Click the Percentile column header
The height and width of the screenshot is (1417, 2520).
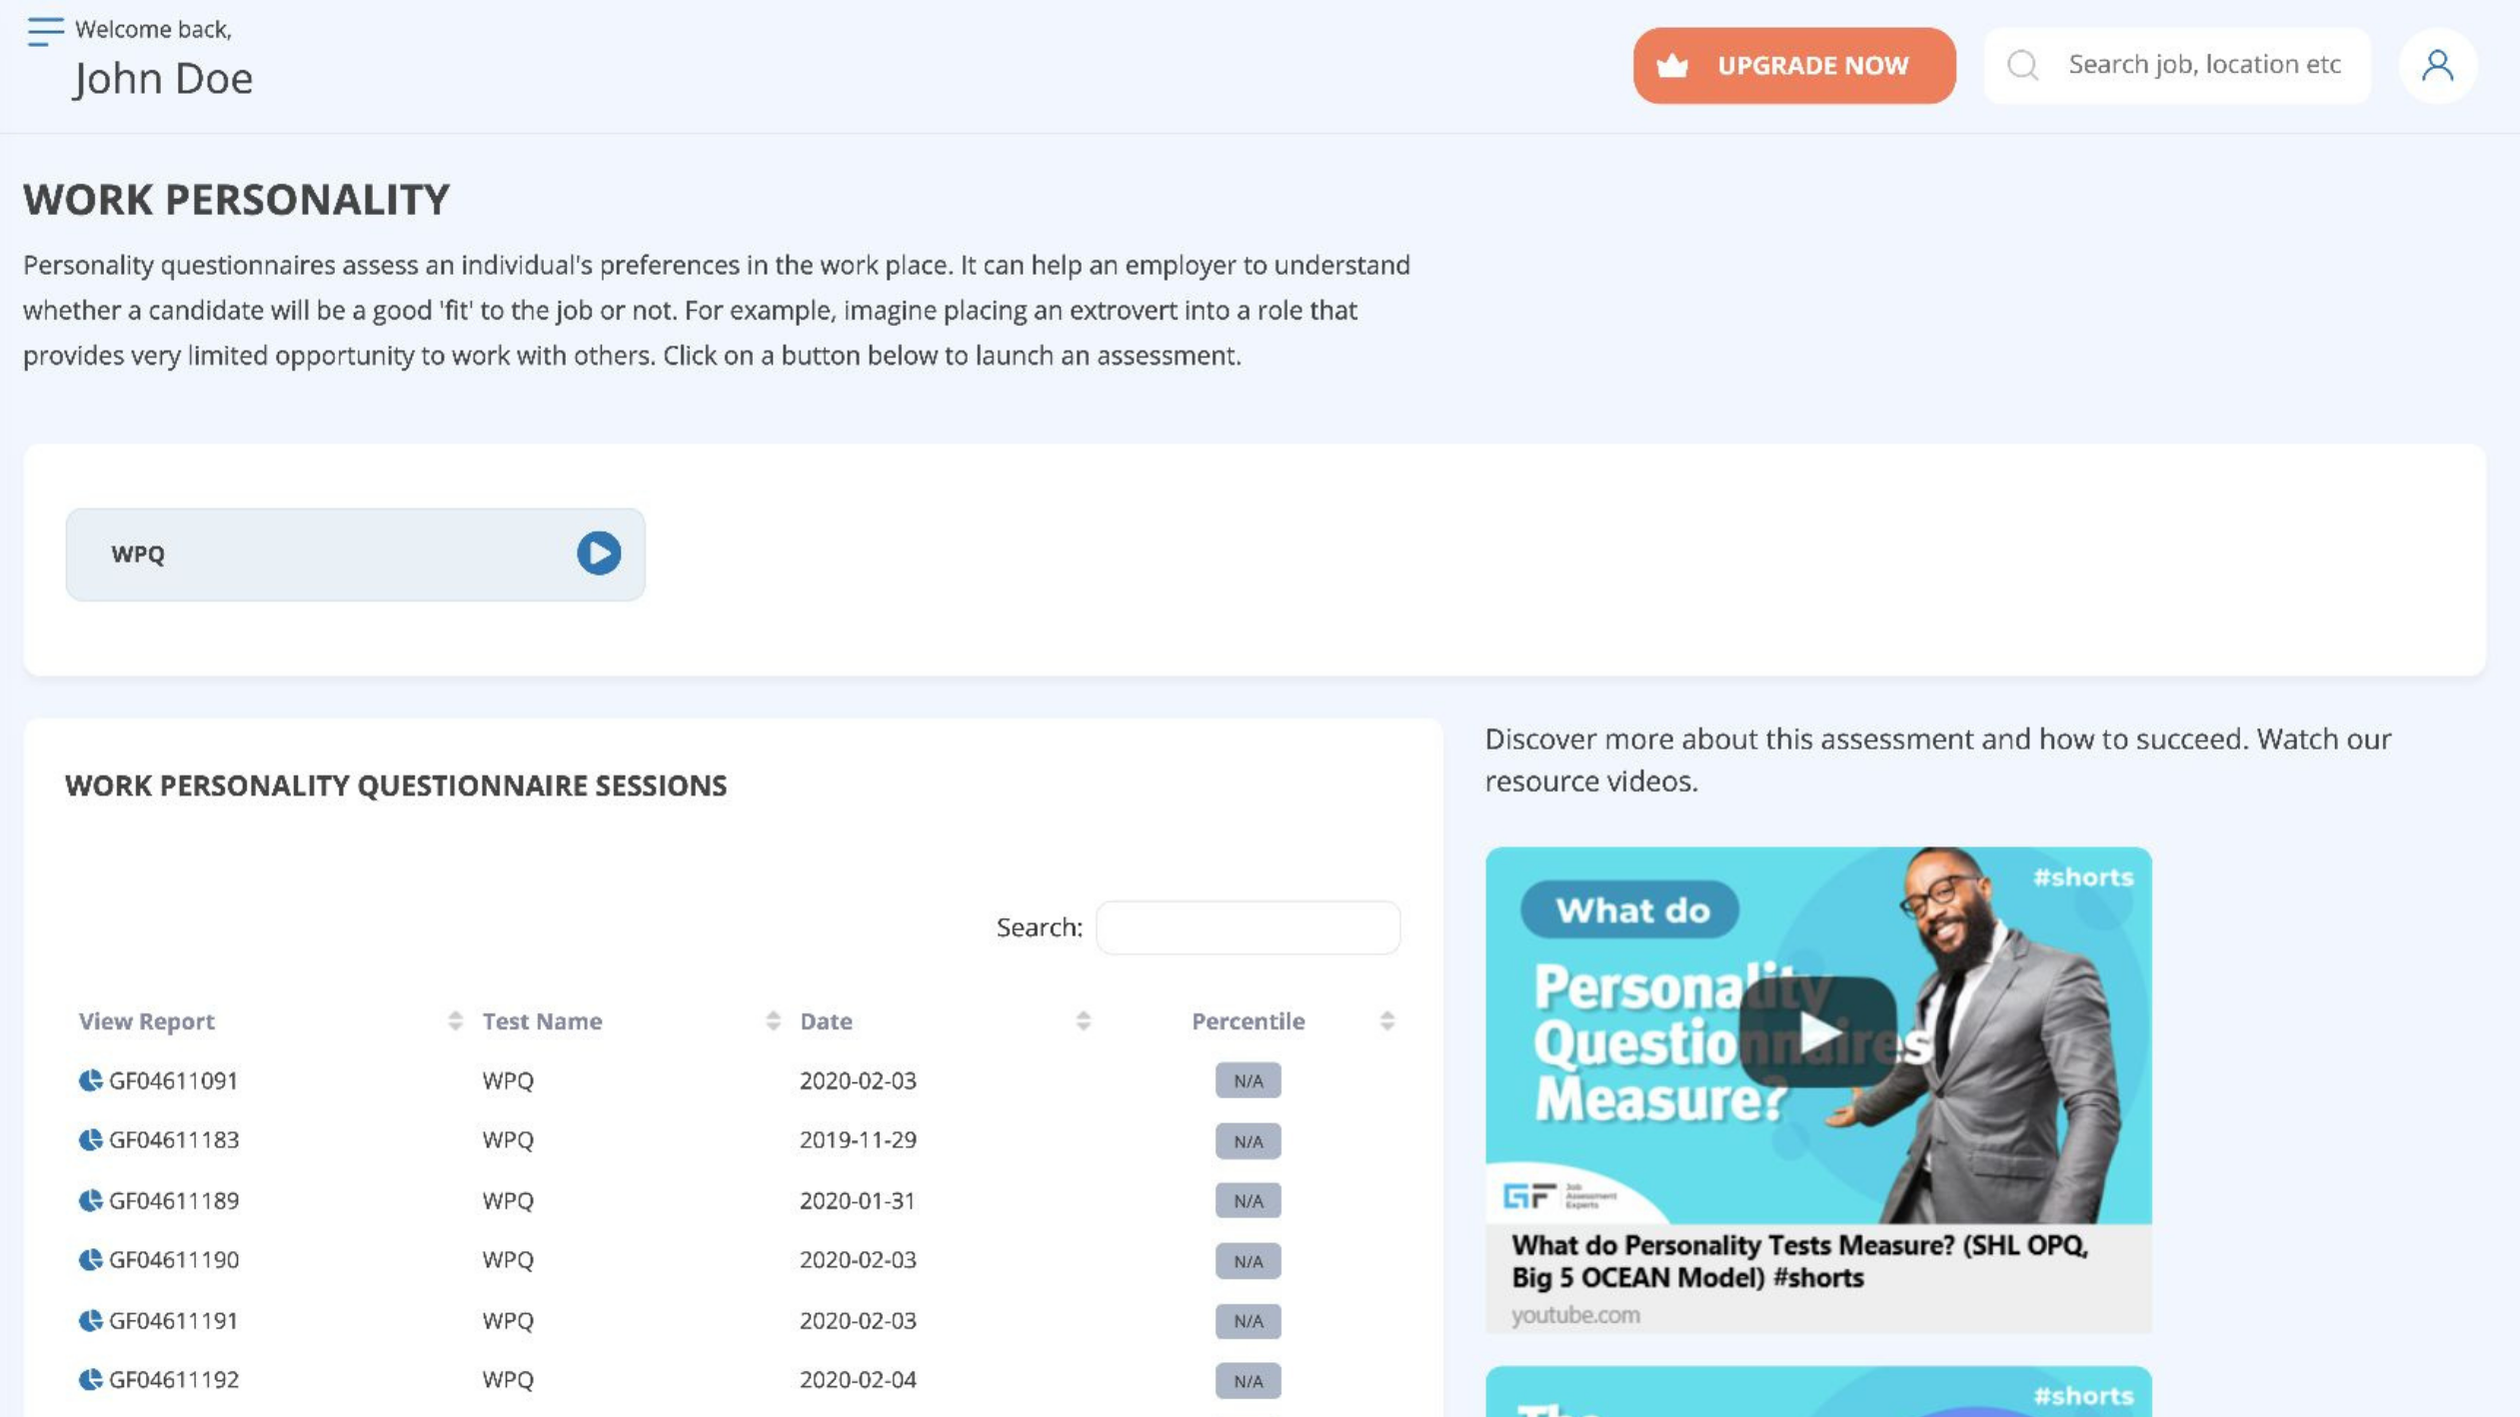[x=1248, y=1021]
